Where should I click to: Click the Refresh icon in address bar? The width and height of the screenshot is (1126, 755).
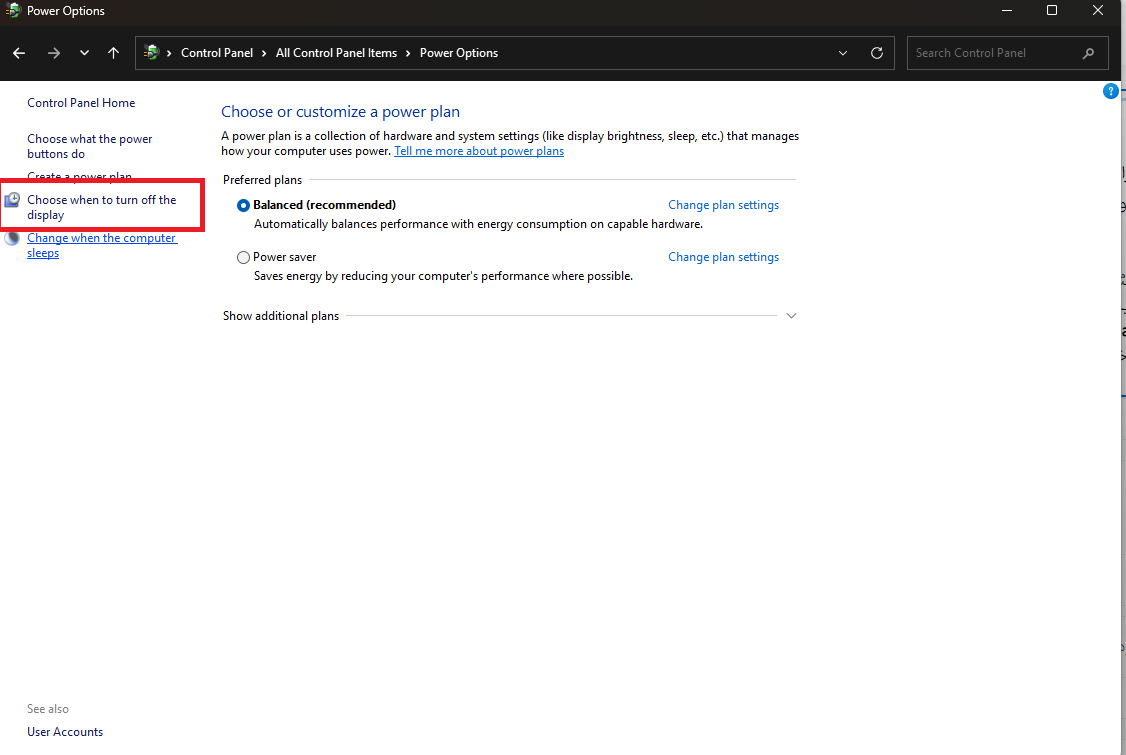point(877,53)
